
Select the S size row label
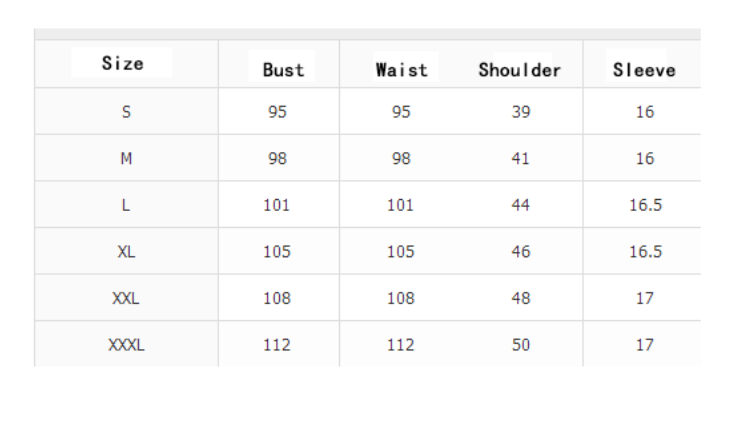(x=126, y=112)
